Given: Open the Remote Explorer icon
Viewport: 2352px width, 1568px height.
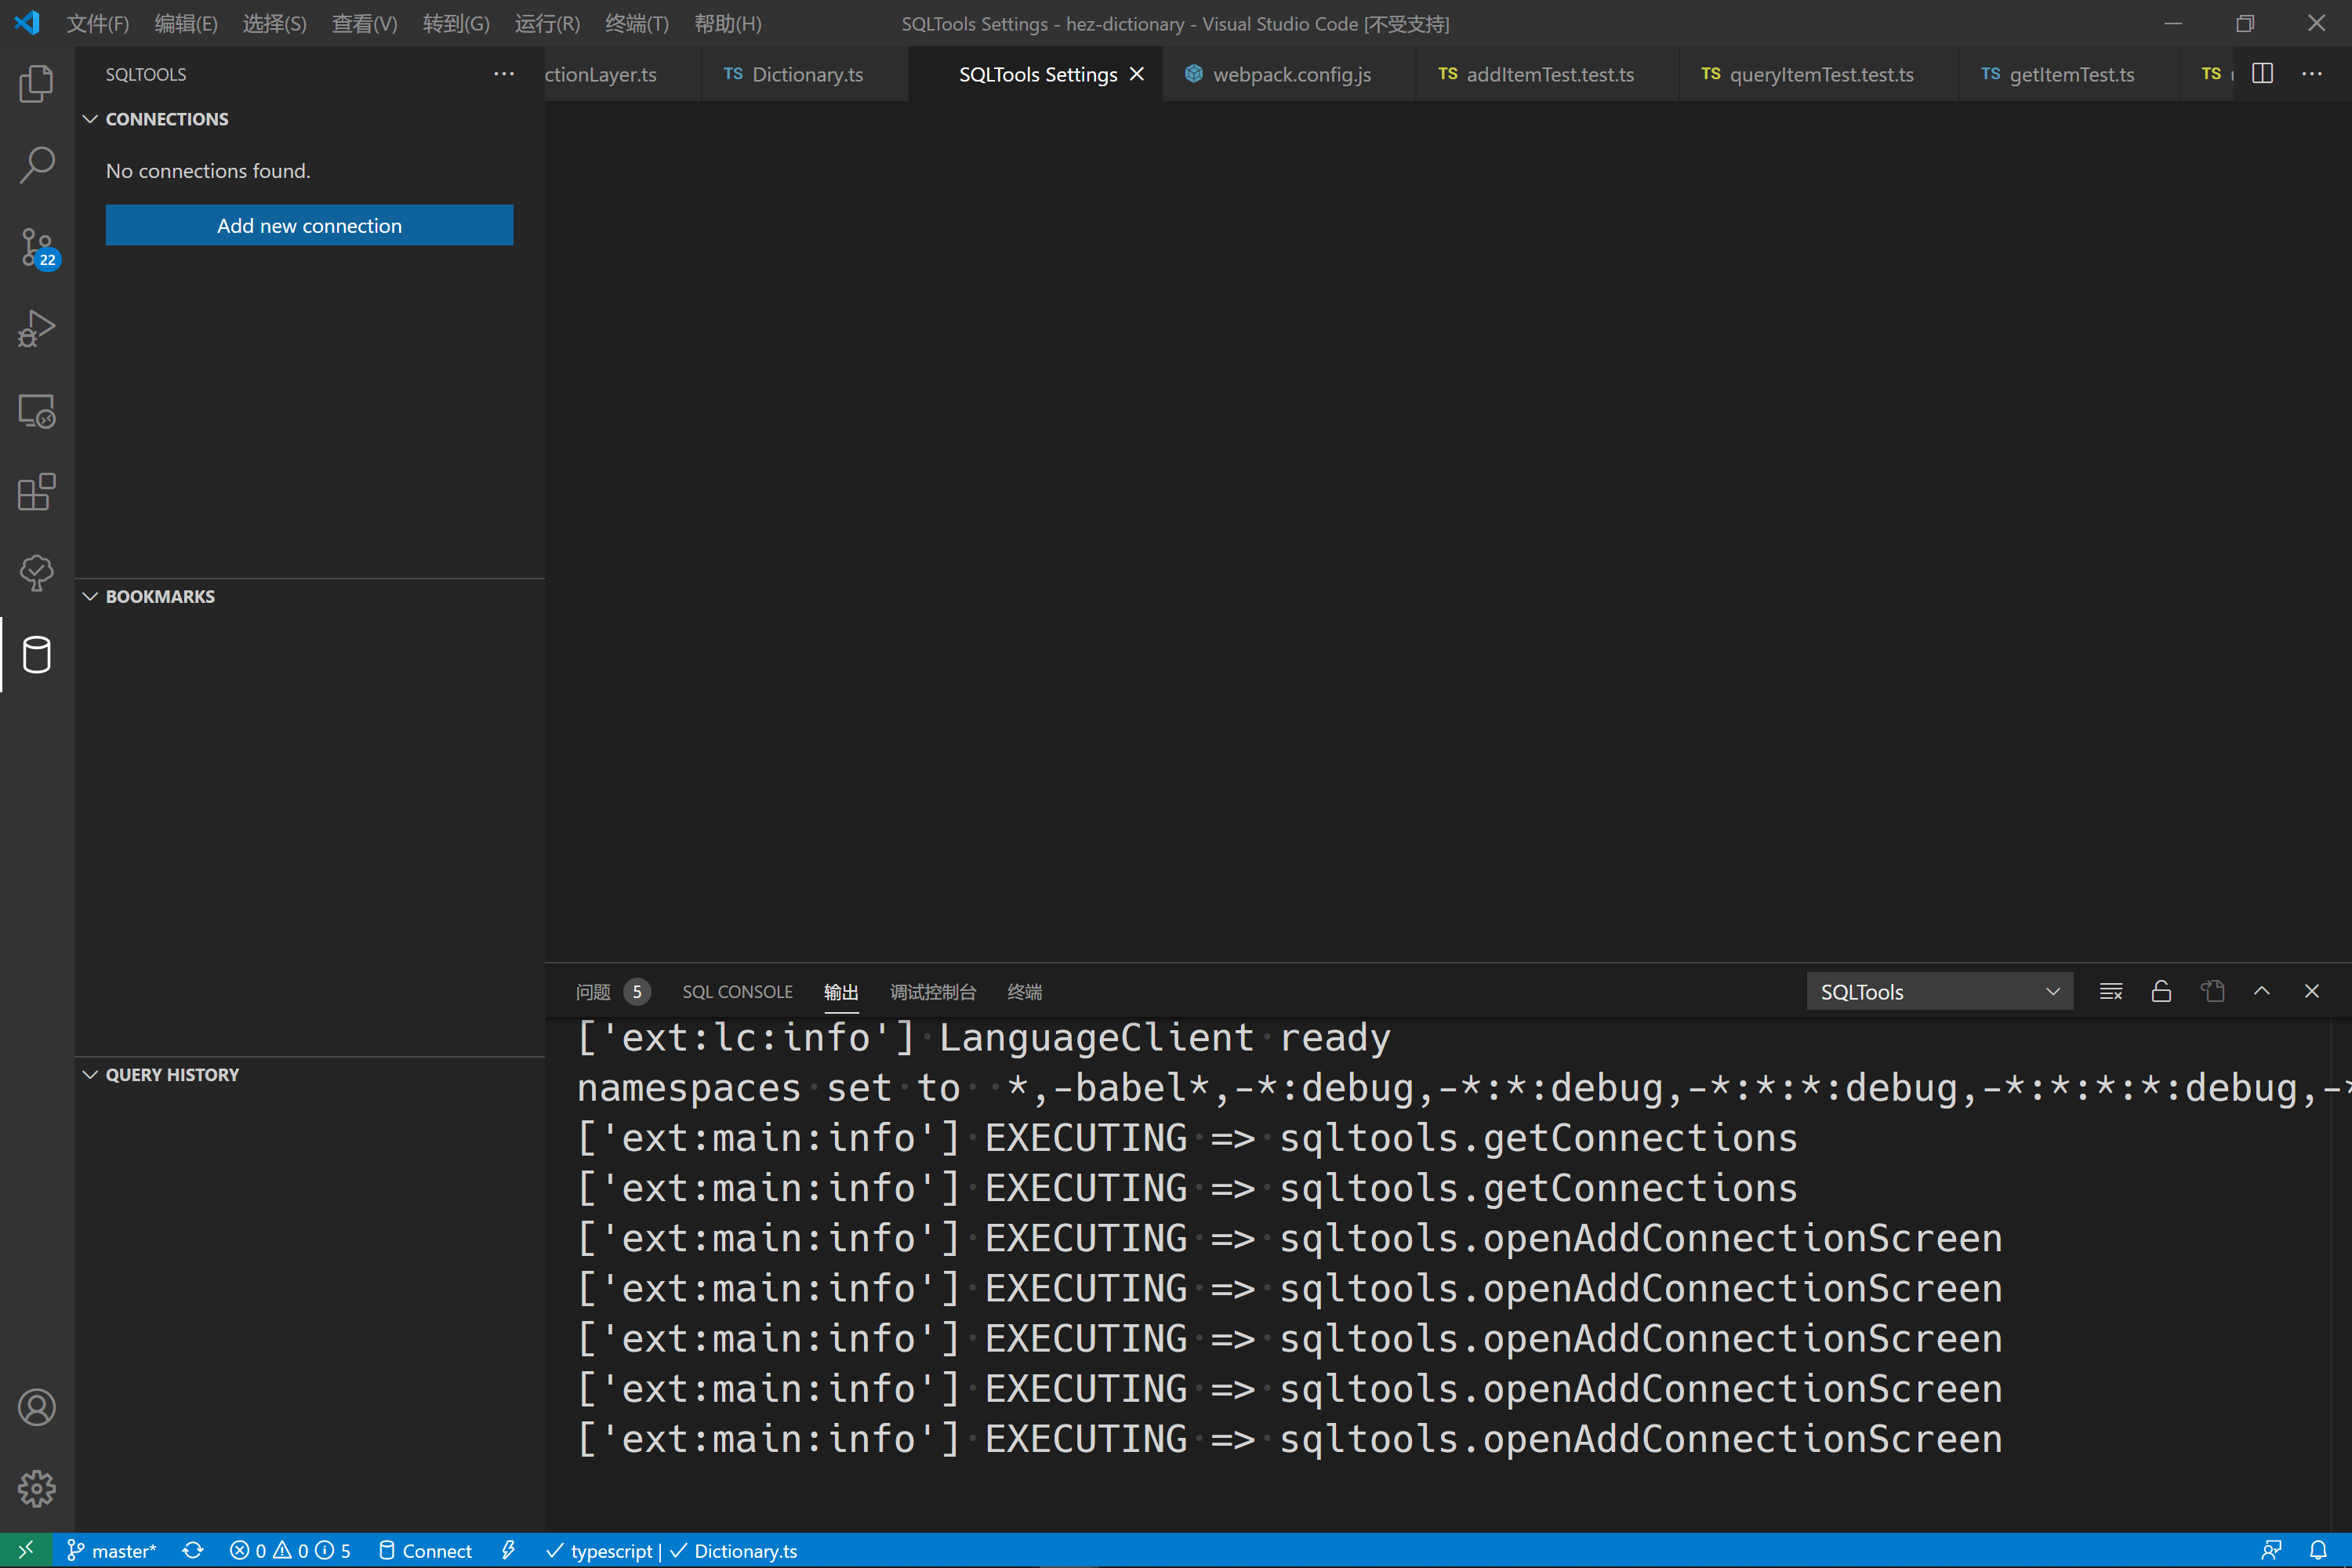Looking at the screenshot, I should coord(37,410).
